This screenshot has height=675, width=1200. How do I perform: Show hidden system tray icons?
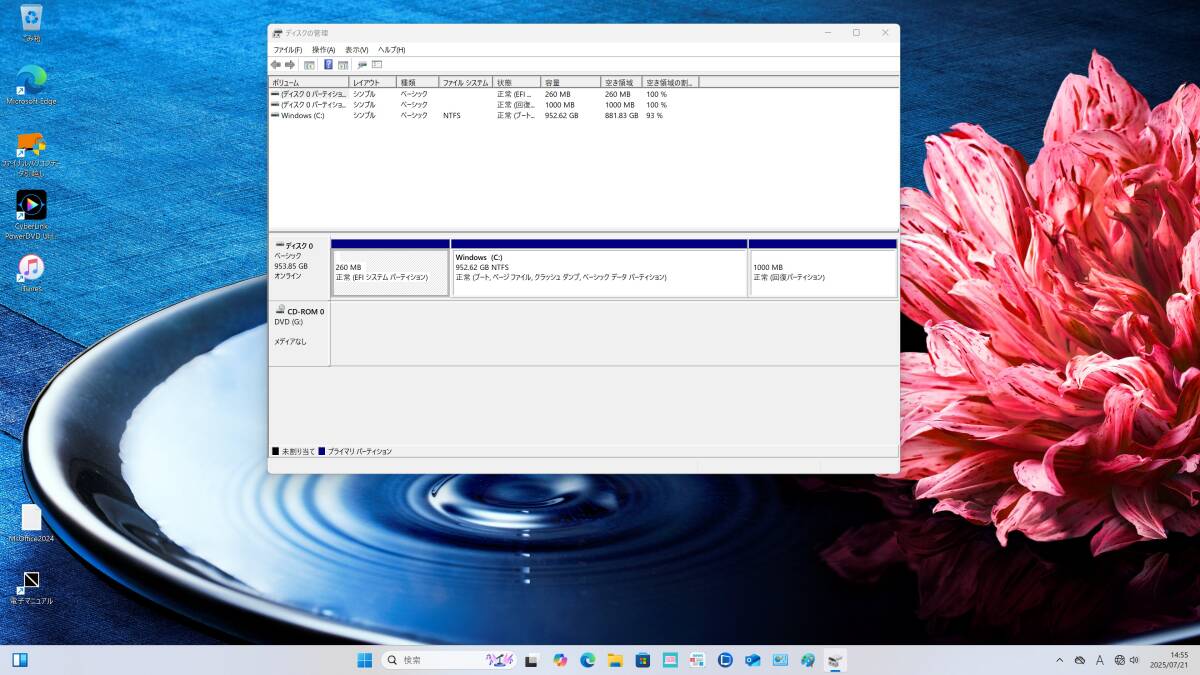point(1060,660)
